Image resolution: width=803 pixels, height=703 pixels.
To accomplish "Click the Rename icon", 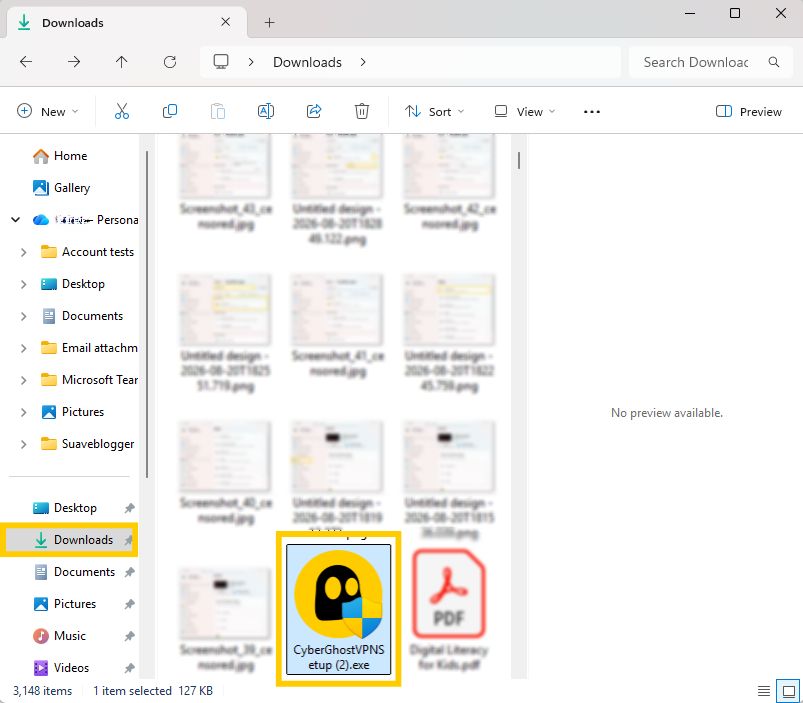I will (x=266, y=111).
